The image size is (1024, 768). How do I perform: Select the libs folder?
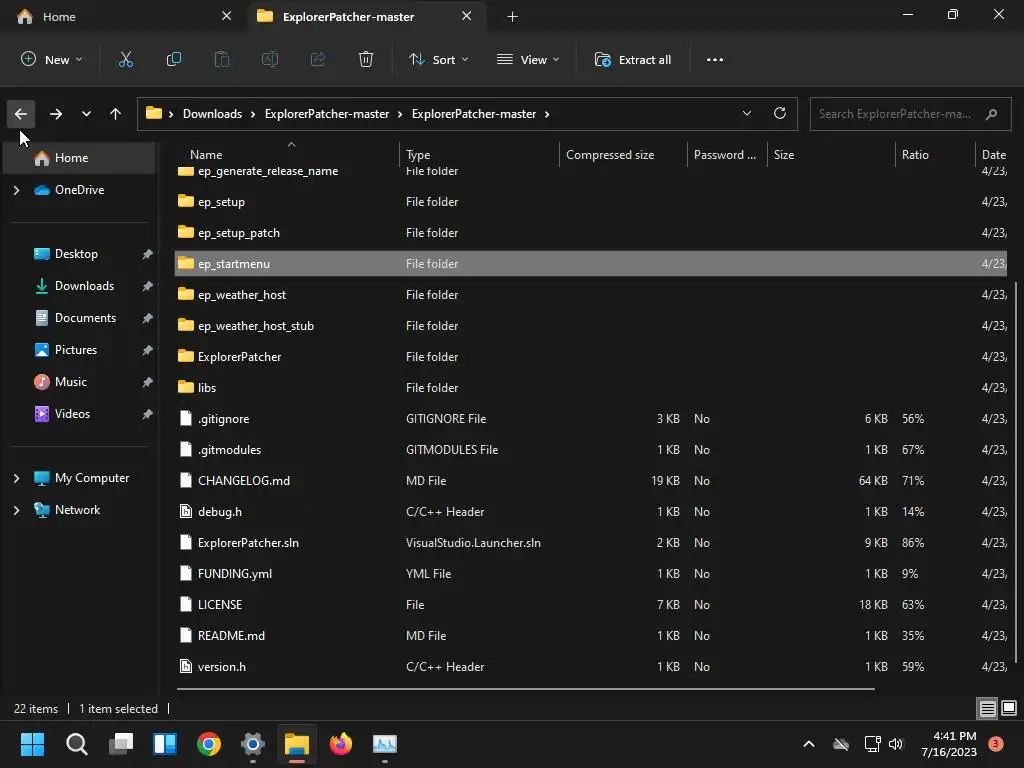[590, 388]
